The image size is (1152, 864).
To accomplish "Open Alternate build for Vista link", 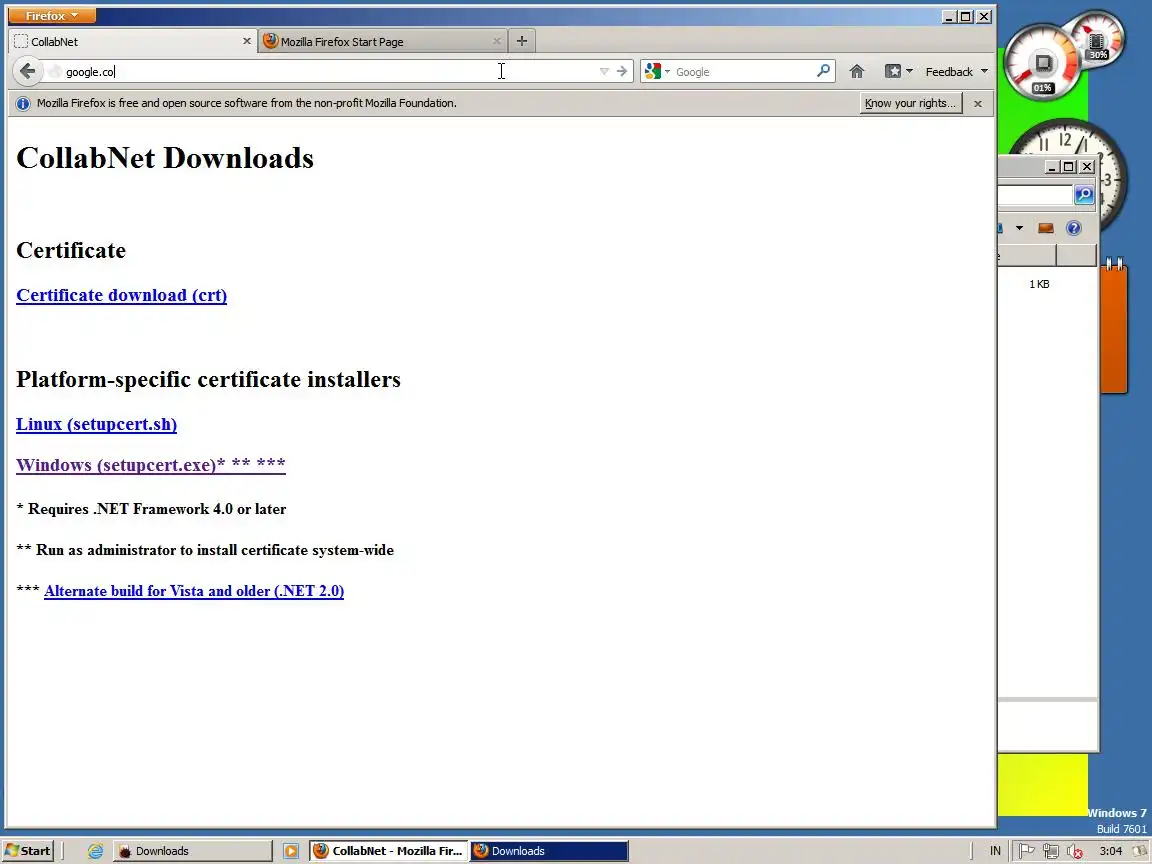I will [x=194, y=591].
